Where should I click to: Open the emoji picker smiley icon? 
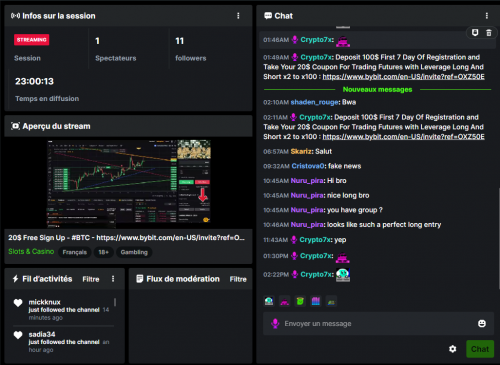pos(482,323)
